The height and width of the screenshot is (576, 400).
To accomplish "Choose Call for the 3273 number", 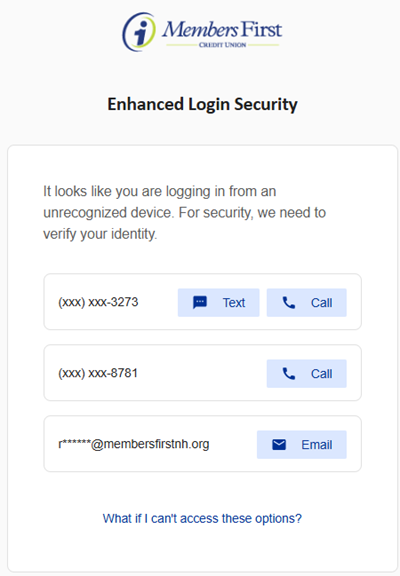I will [x=306, y=303].
